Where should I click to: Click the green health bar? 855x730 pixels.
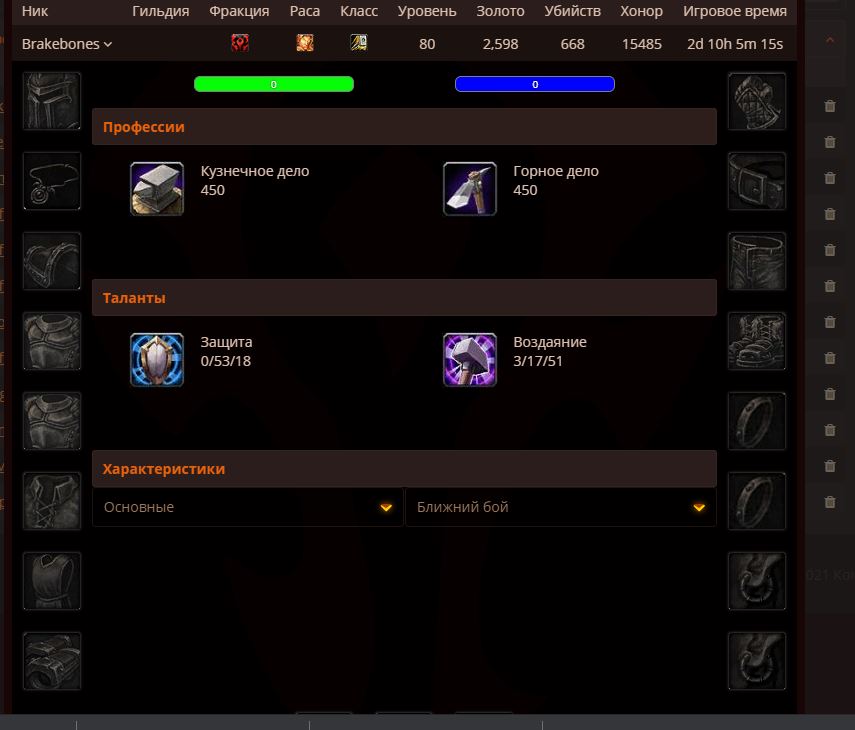pyautogui.click(x=274, y=84)
